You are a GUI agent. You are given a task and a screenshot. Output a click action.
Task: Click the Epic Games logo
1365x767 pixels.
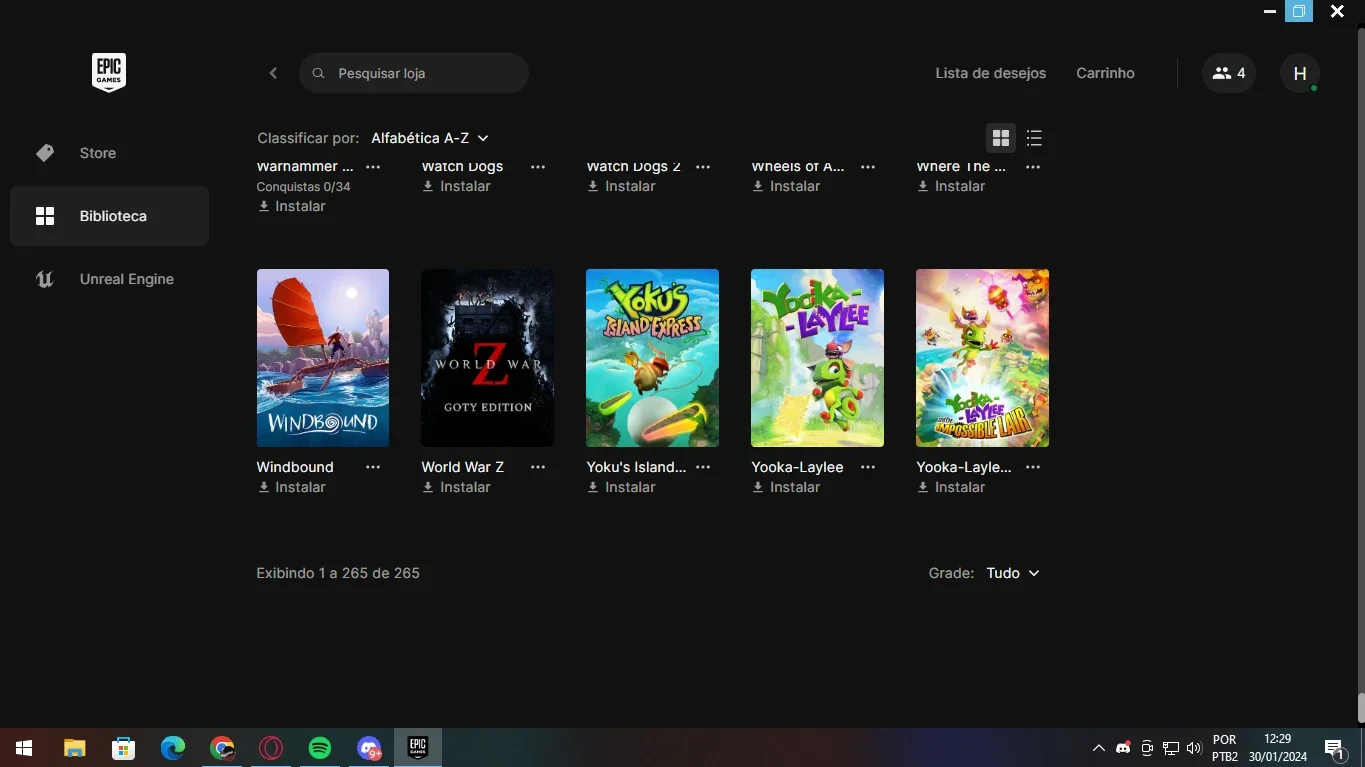click(x=109, y=73)
